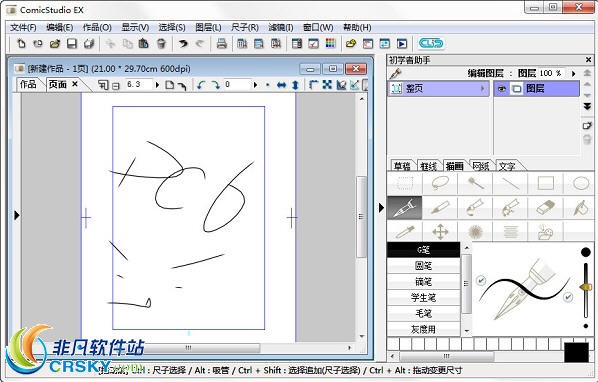This screenshot has width=598, height=382.
Task: Click the rotate view left arrow
Action: (201, 85)
